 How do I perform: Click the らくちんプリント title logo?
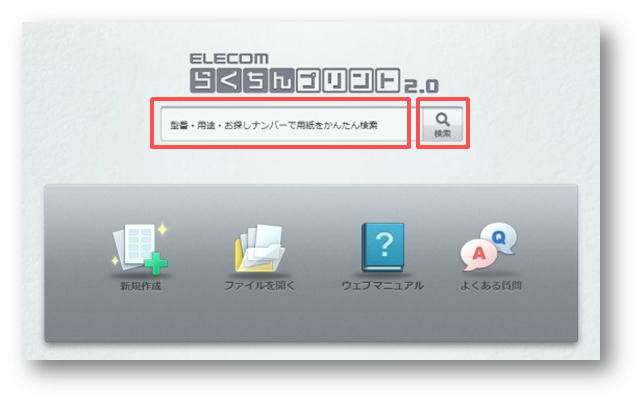[295, 81]
